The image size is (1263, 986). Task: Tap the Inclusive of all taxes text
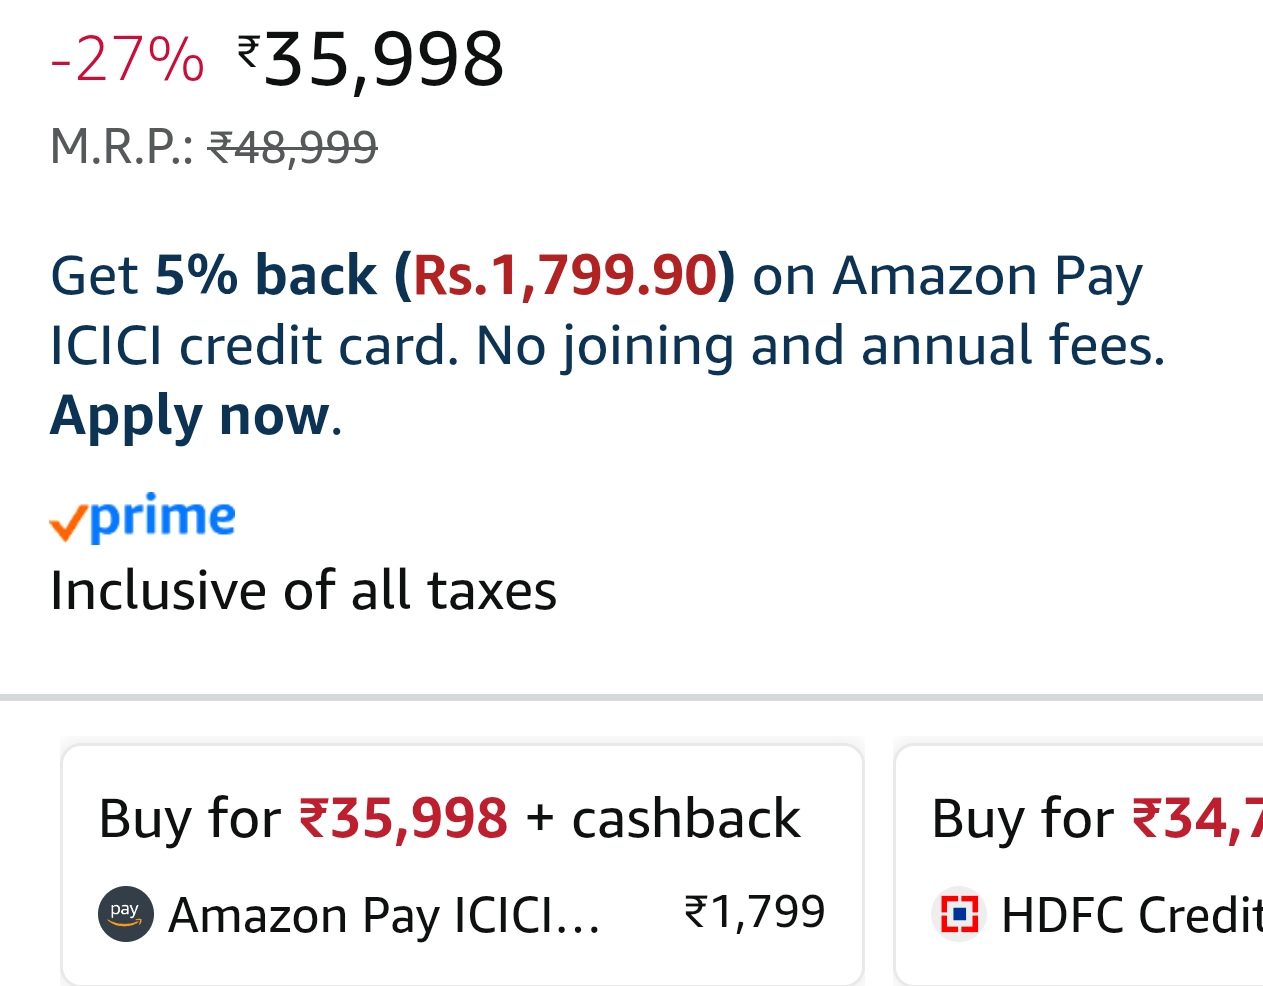[303, 590]
